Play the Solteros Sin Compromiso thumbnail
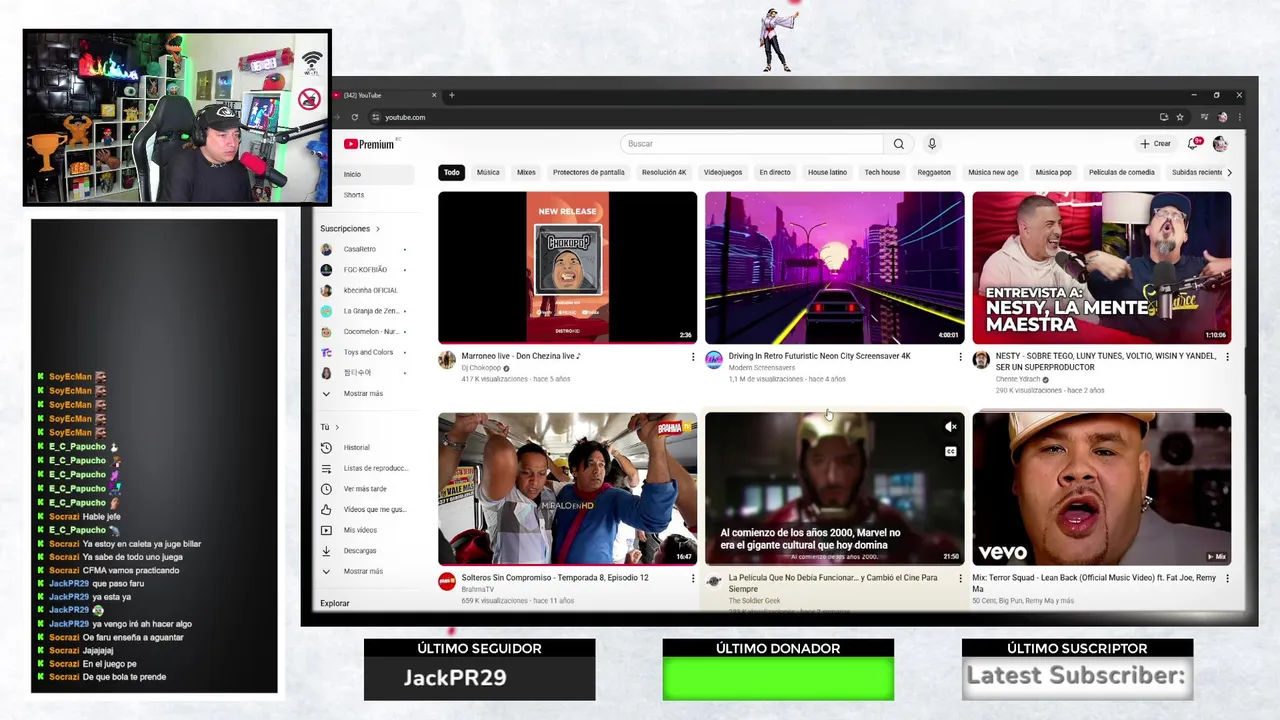 (567, 489)
